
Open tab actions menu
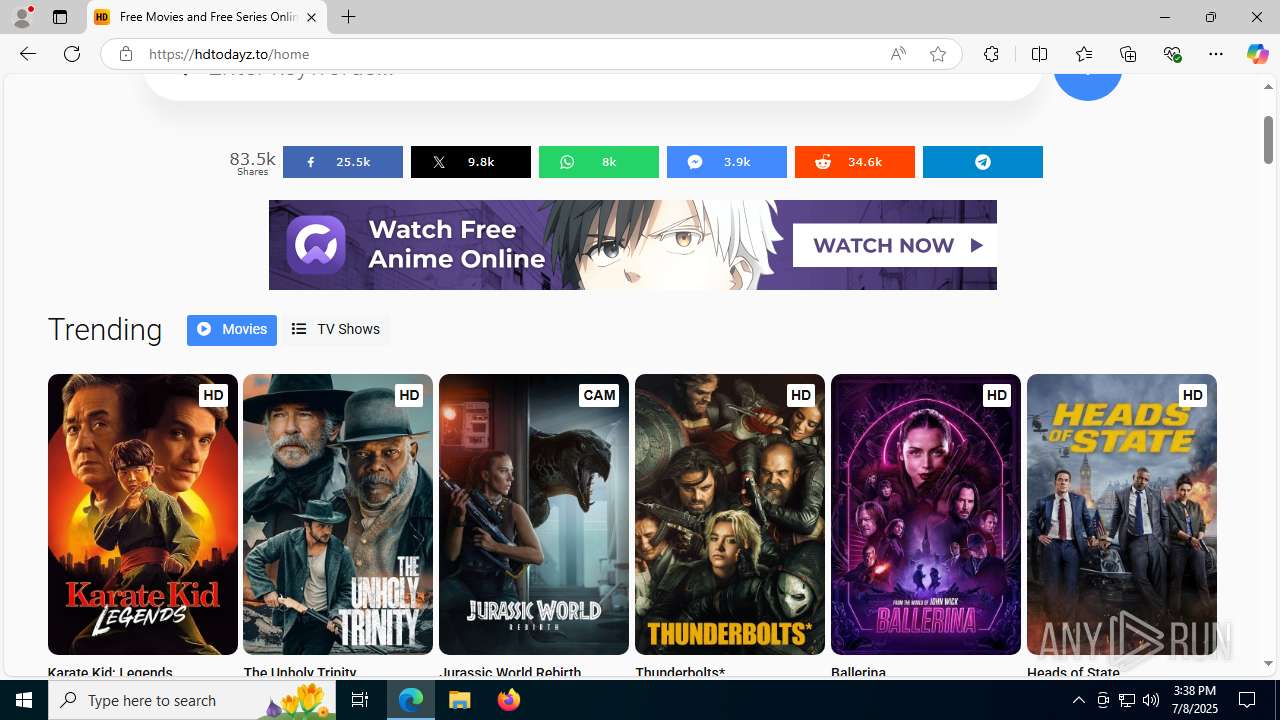pos(60,17)
